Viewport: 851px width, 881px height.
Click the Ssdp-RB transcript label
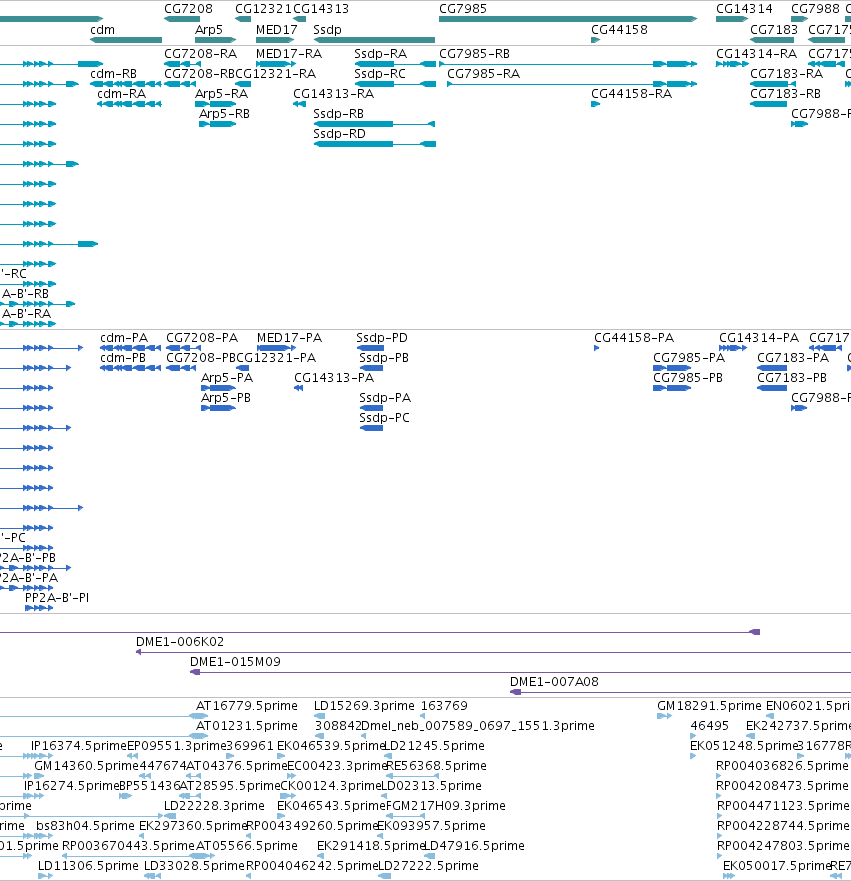(x=338, y=114)
